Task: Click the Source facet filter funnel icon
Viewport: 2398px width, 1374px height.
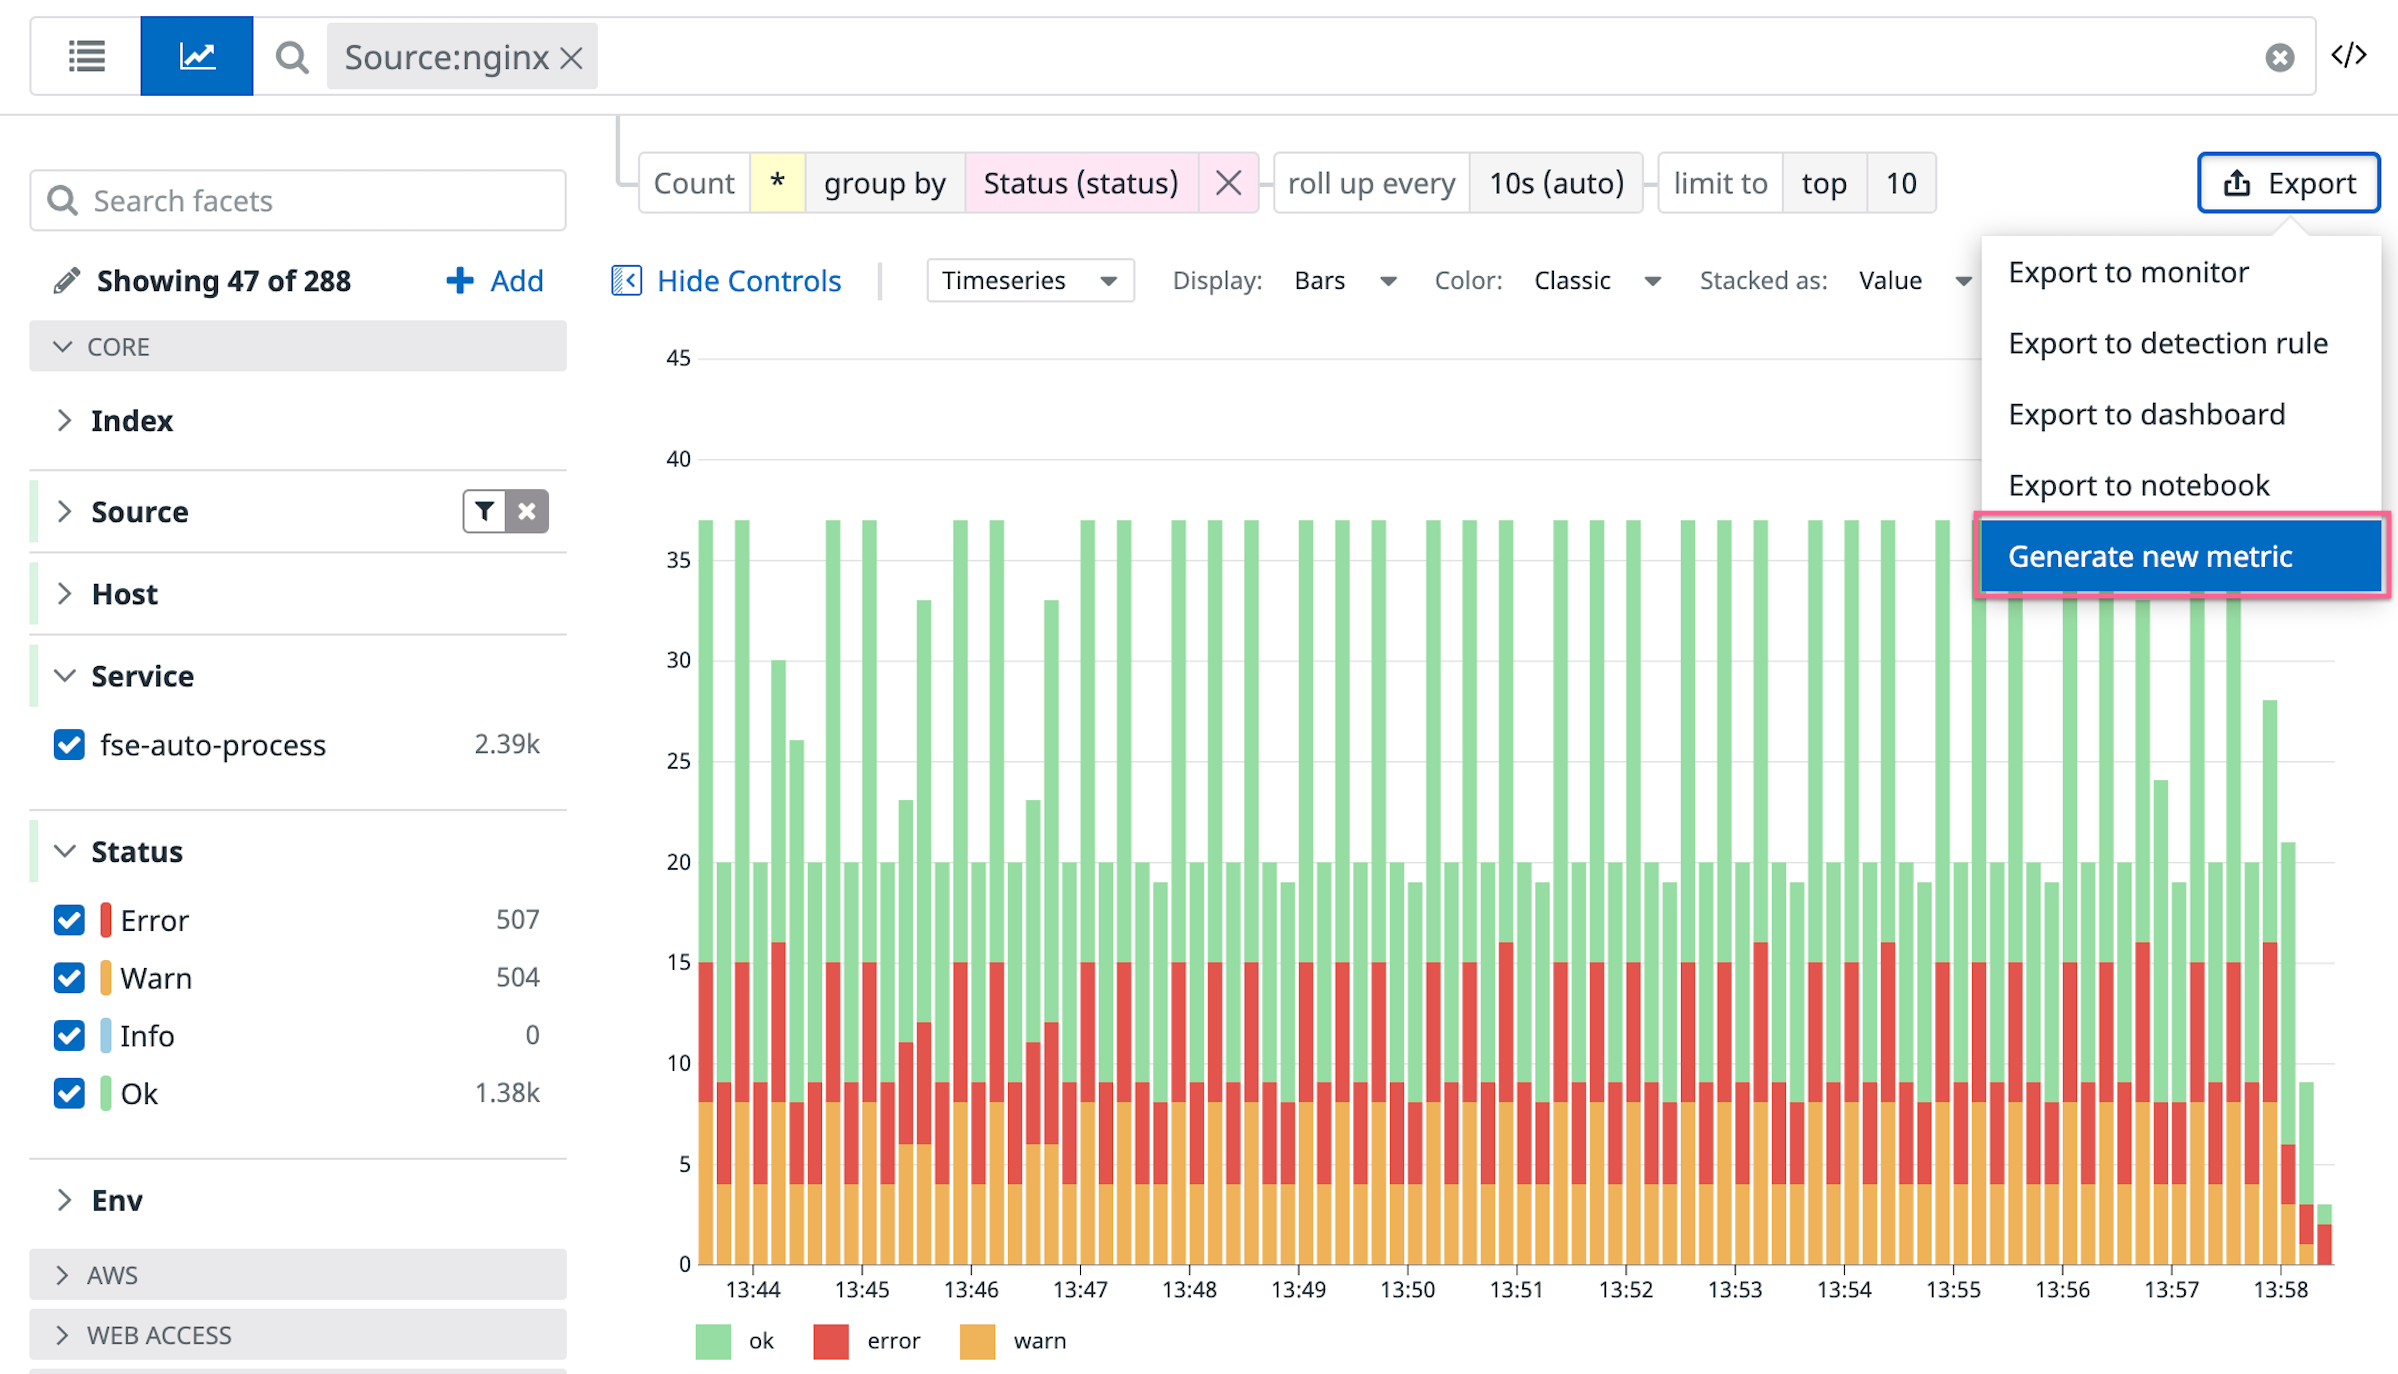Action: pos(484,511)
